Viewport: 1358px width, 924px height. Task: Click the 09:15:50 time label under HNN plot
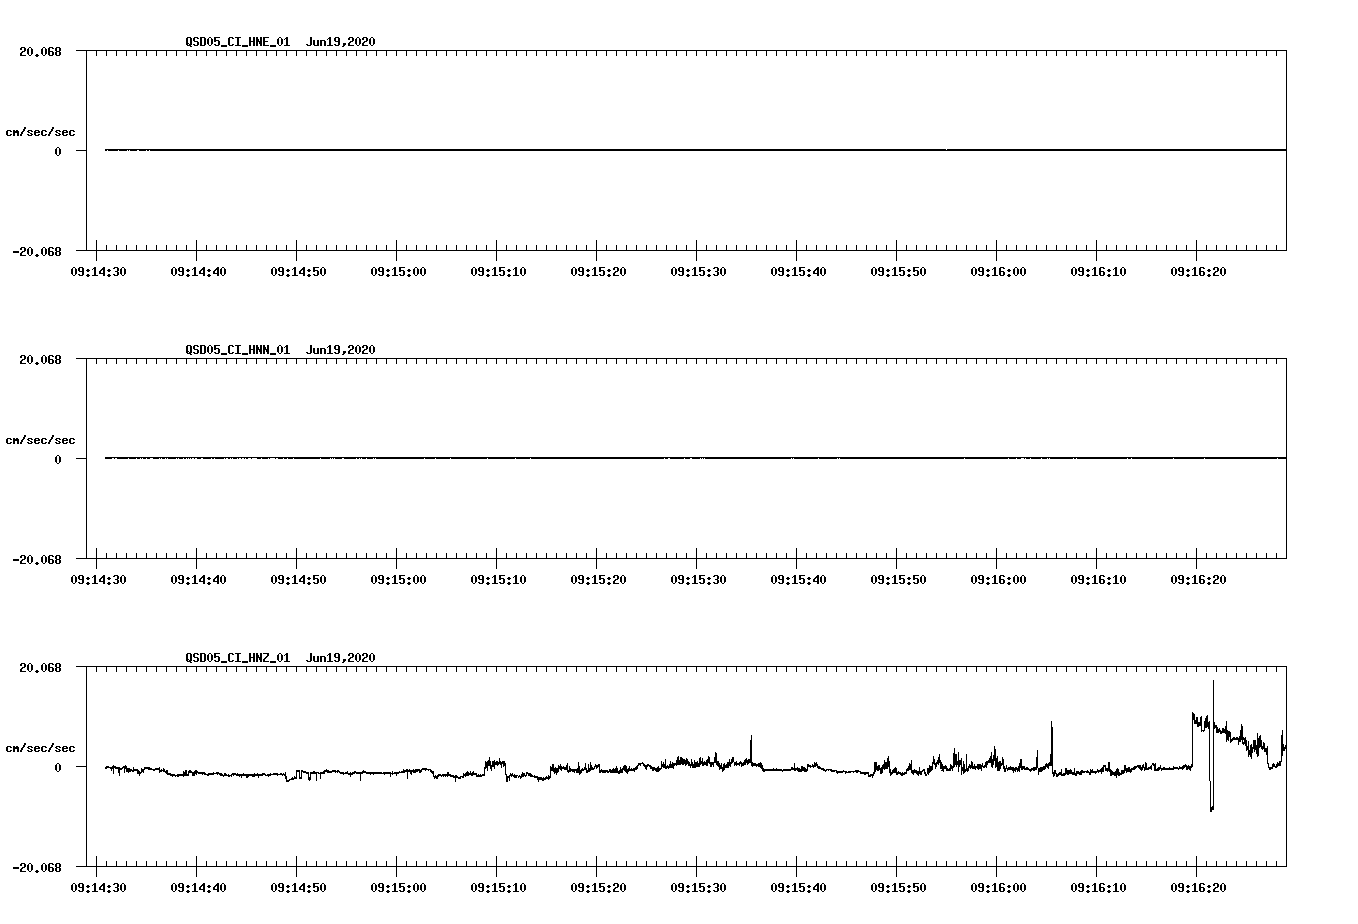coord(898,580)
